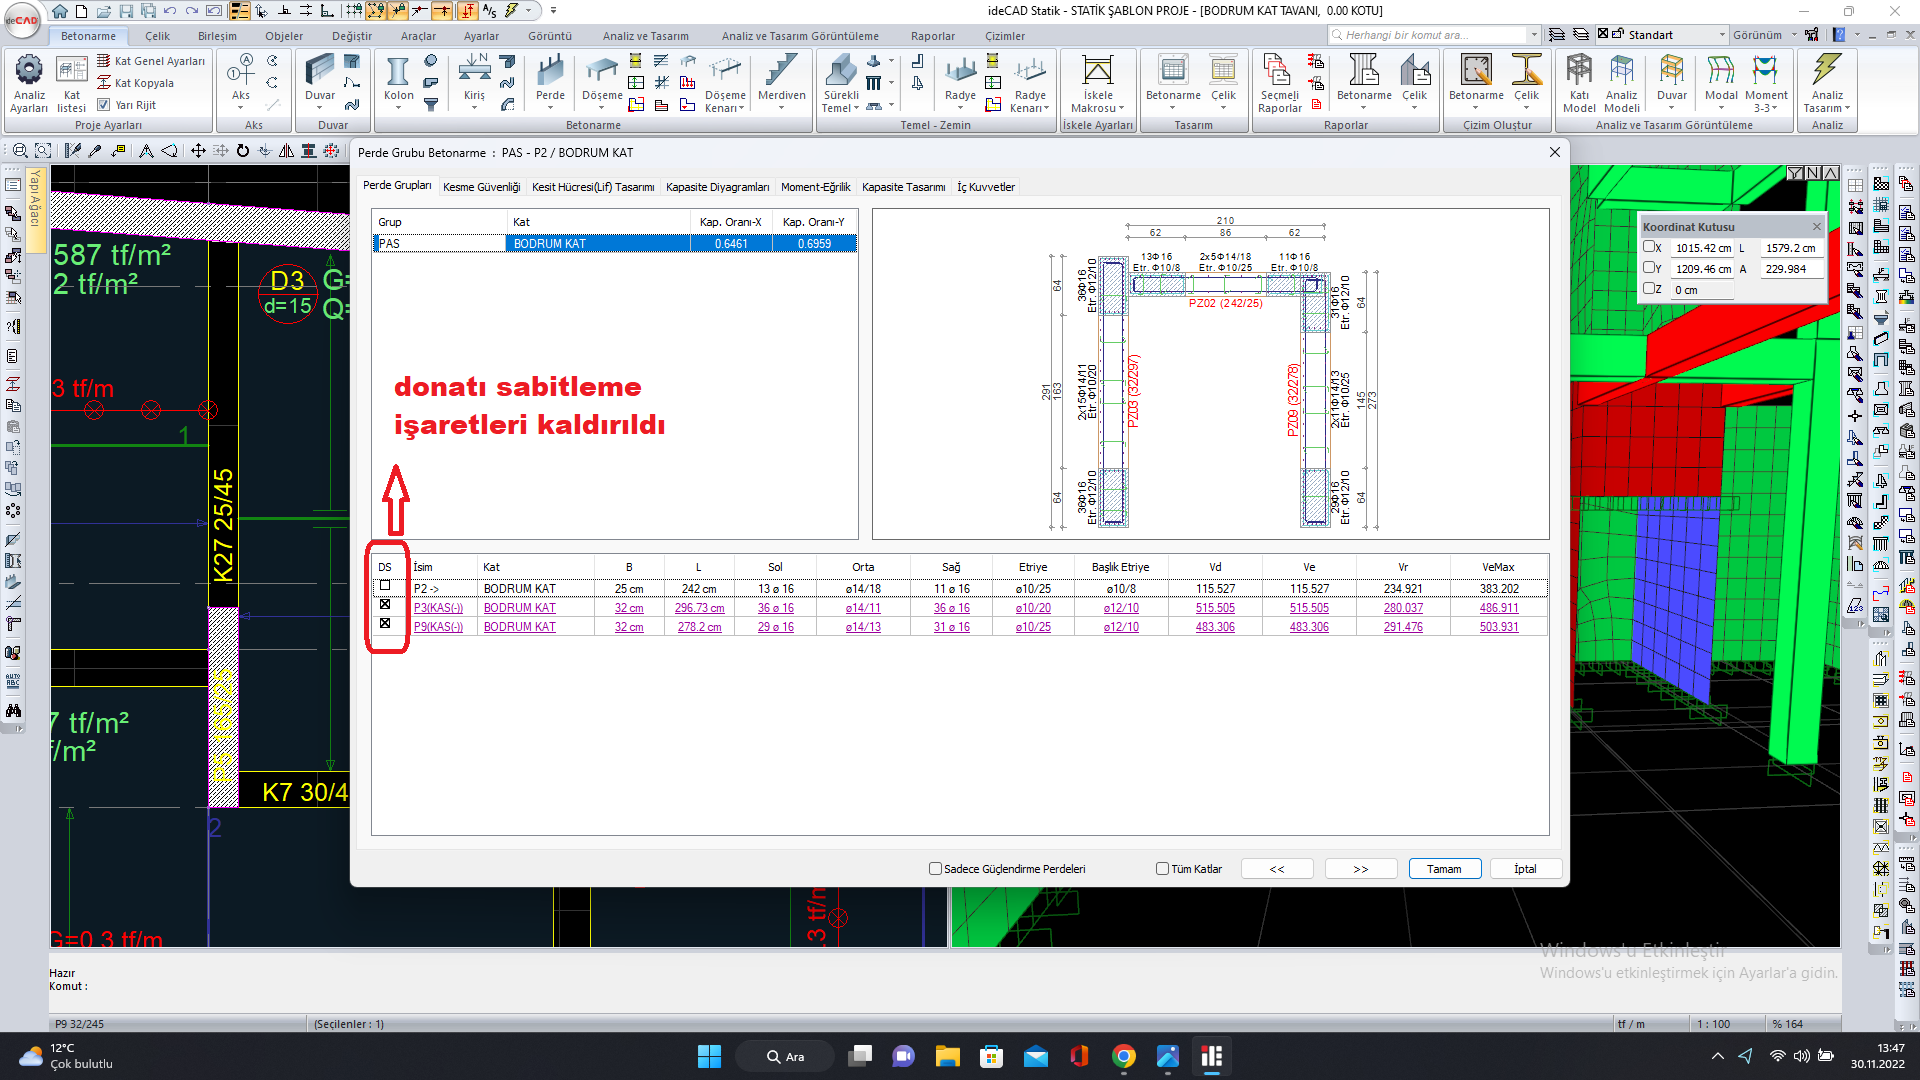Switch to Kesme Güvenliği tab
This screenshot has width=1920, height=1080.
pyautogui.click(x=481, y=187)
